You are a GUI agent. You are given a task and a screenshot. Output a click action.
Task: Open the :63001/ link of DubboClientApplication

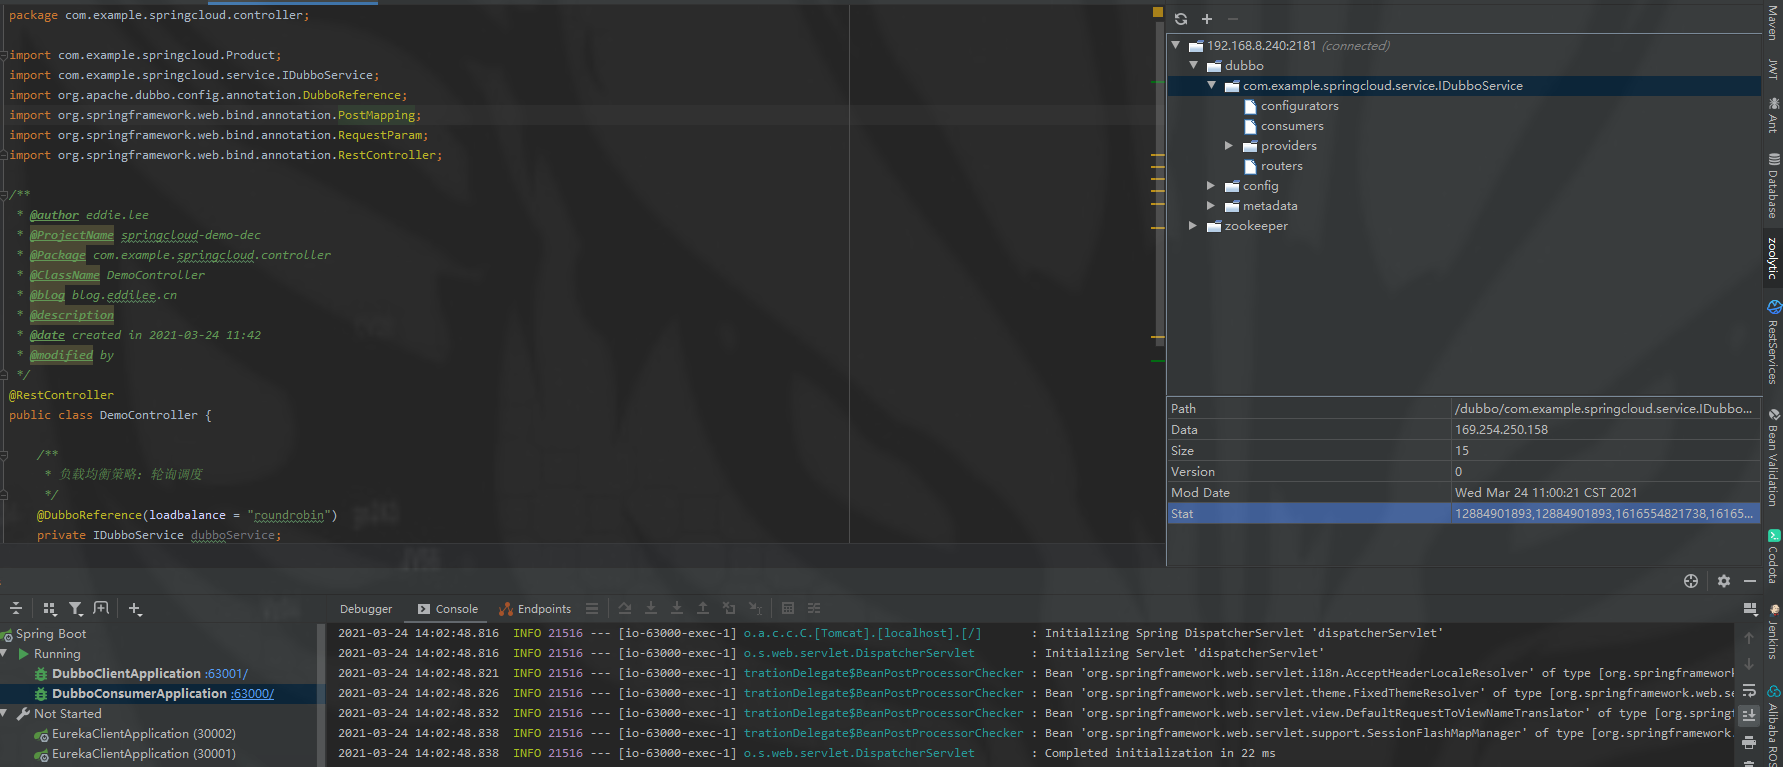[226, 673]
